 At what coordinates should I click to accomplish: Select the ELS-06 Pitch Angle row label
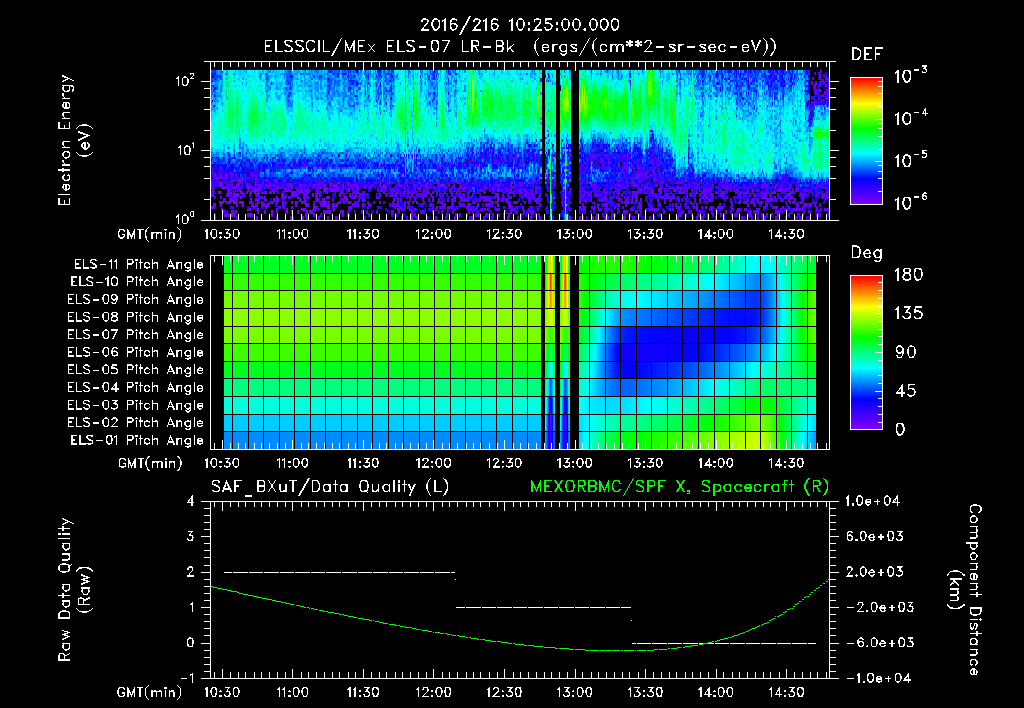pos(136,352)
